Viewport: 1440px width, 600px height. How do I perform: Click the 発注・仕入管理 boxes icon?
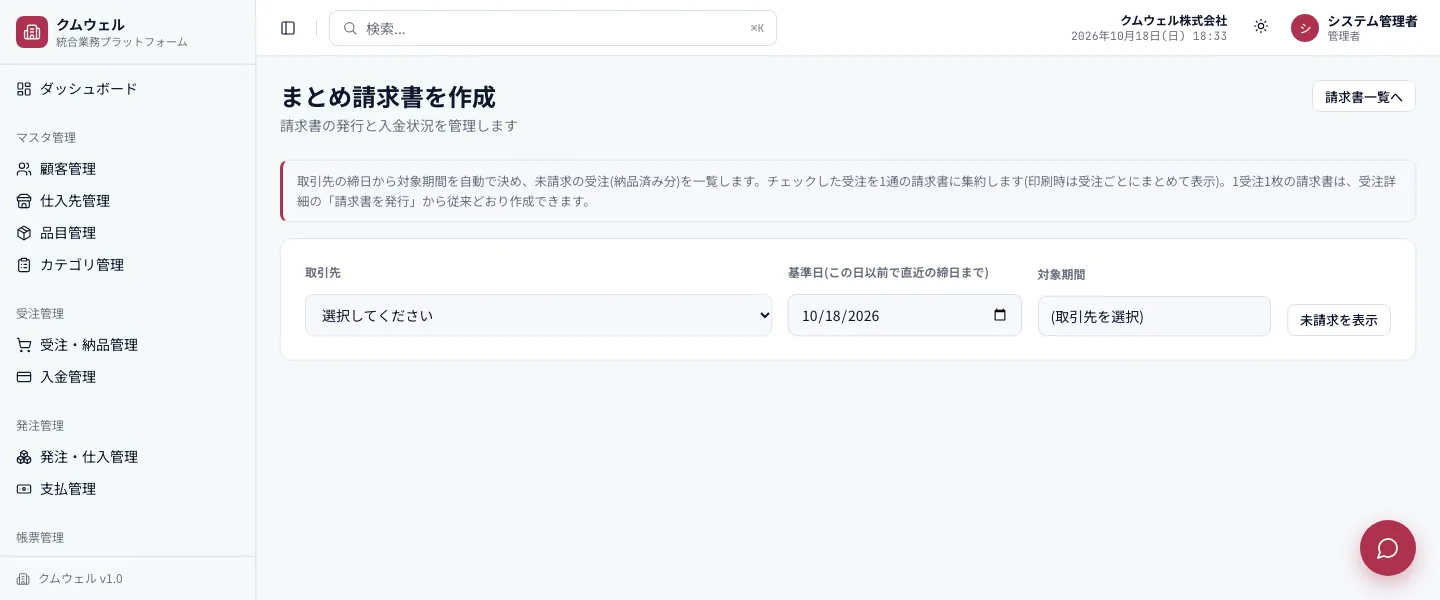coord(24,457)
